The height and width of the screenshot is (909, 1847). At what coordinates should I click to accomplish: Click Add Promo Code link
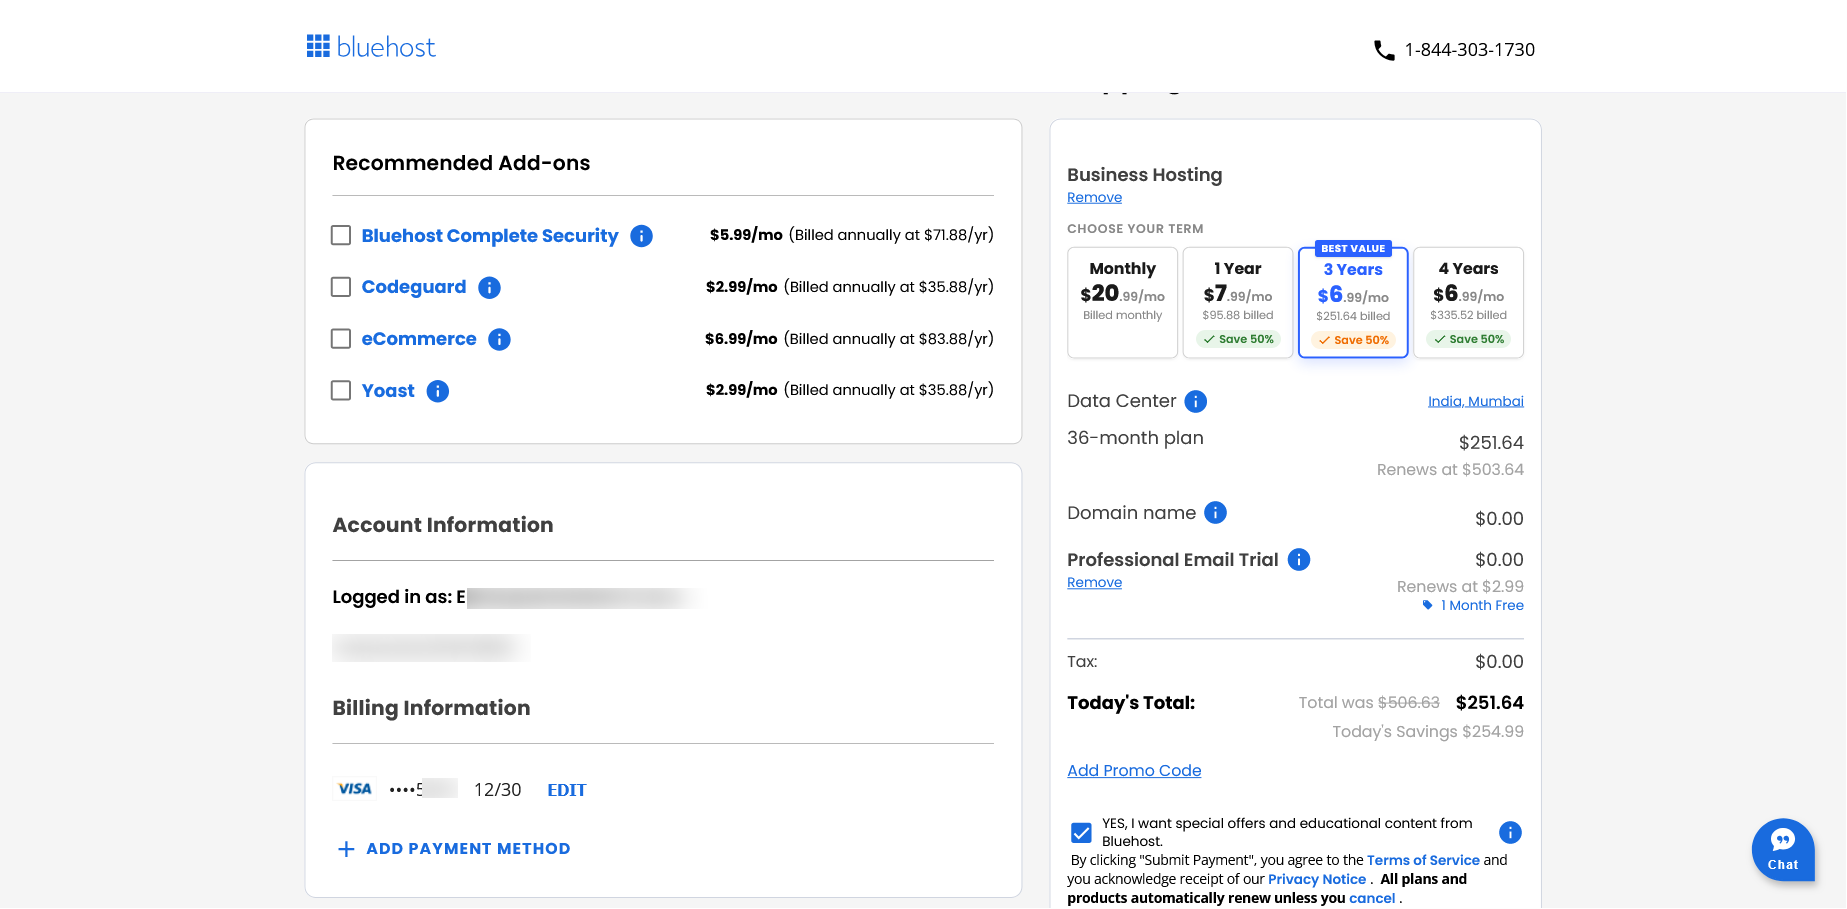[1134, 771]
